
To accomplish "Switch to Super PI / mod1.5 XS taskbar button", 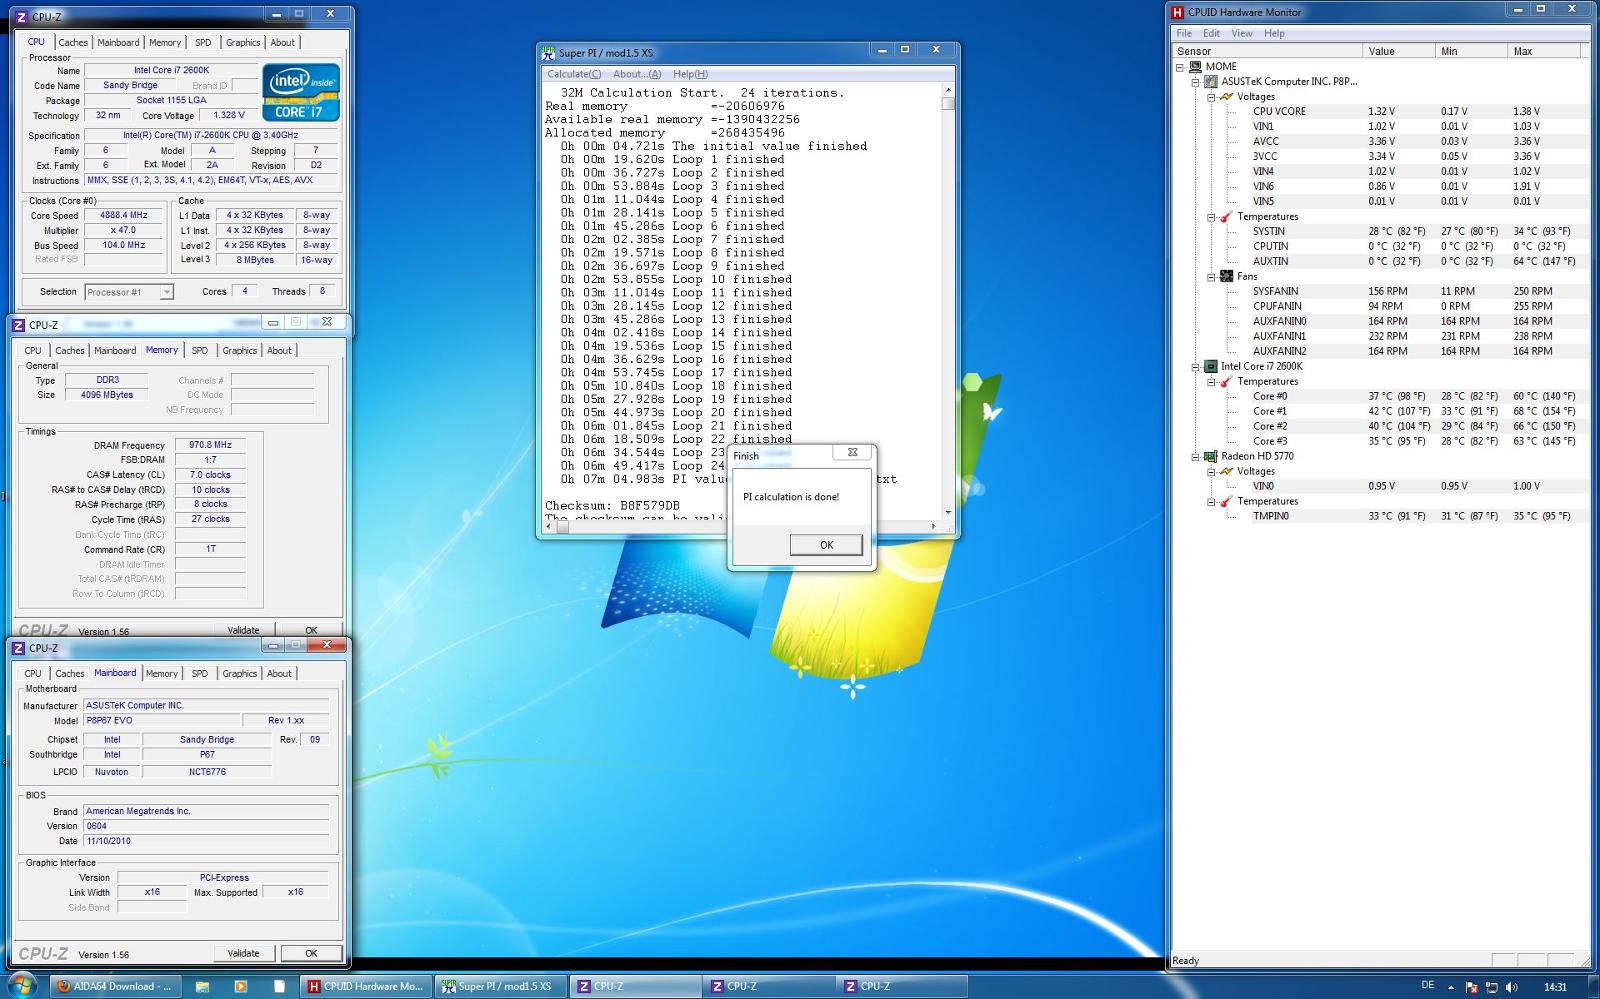I will 501,986.
